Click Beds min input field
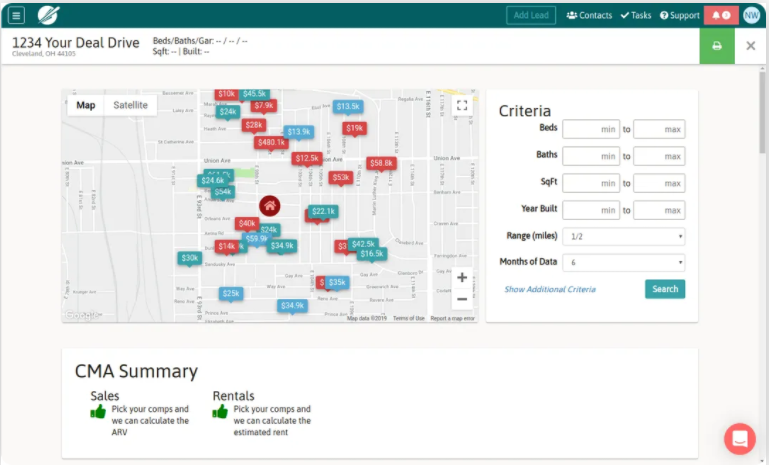Screen dimensions: 769x465 591,129
